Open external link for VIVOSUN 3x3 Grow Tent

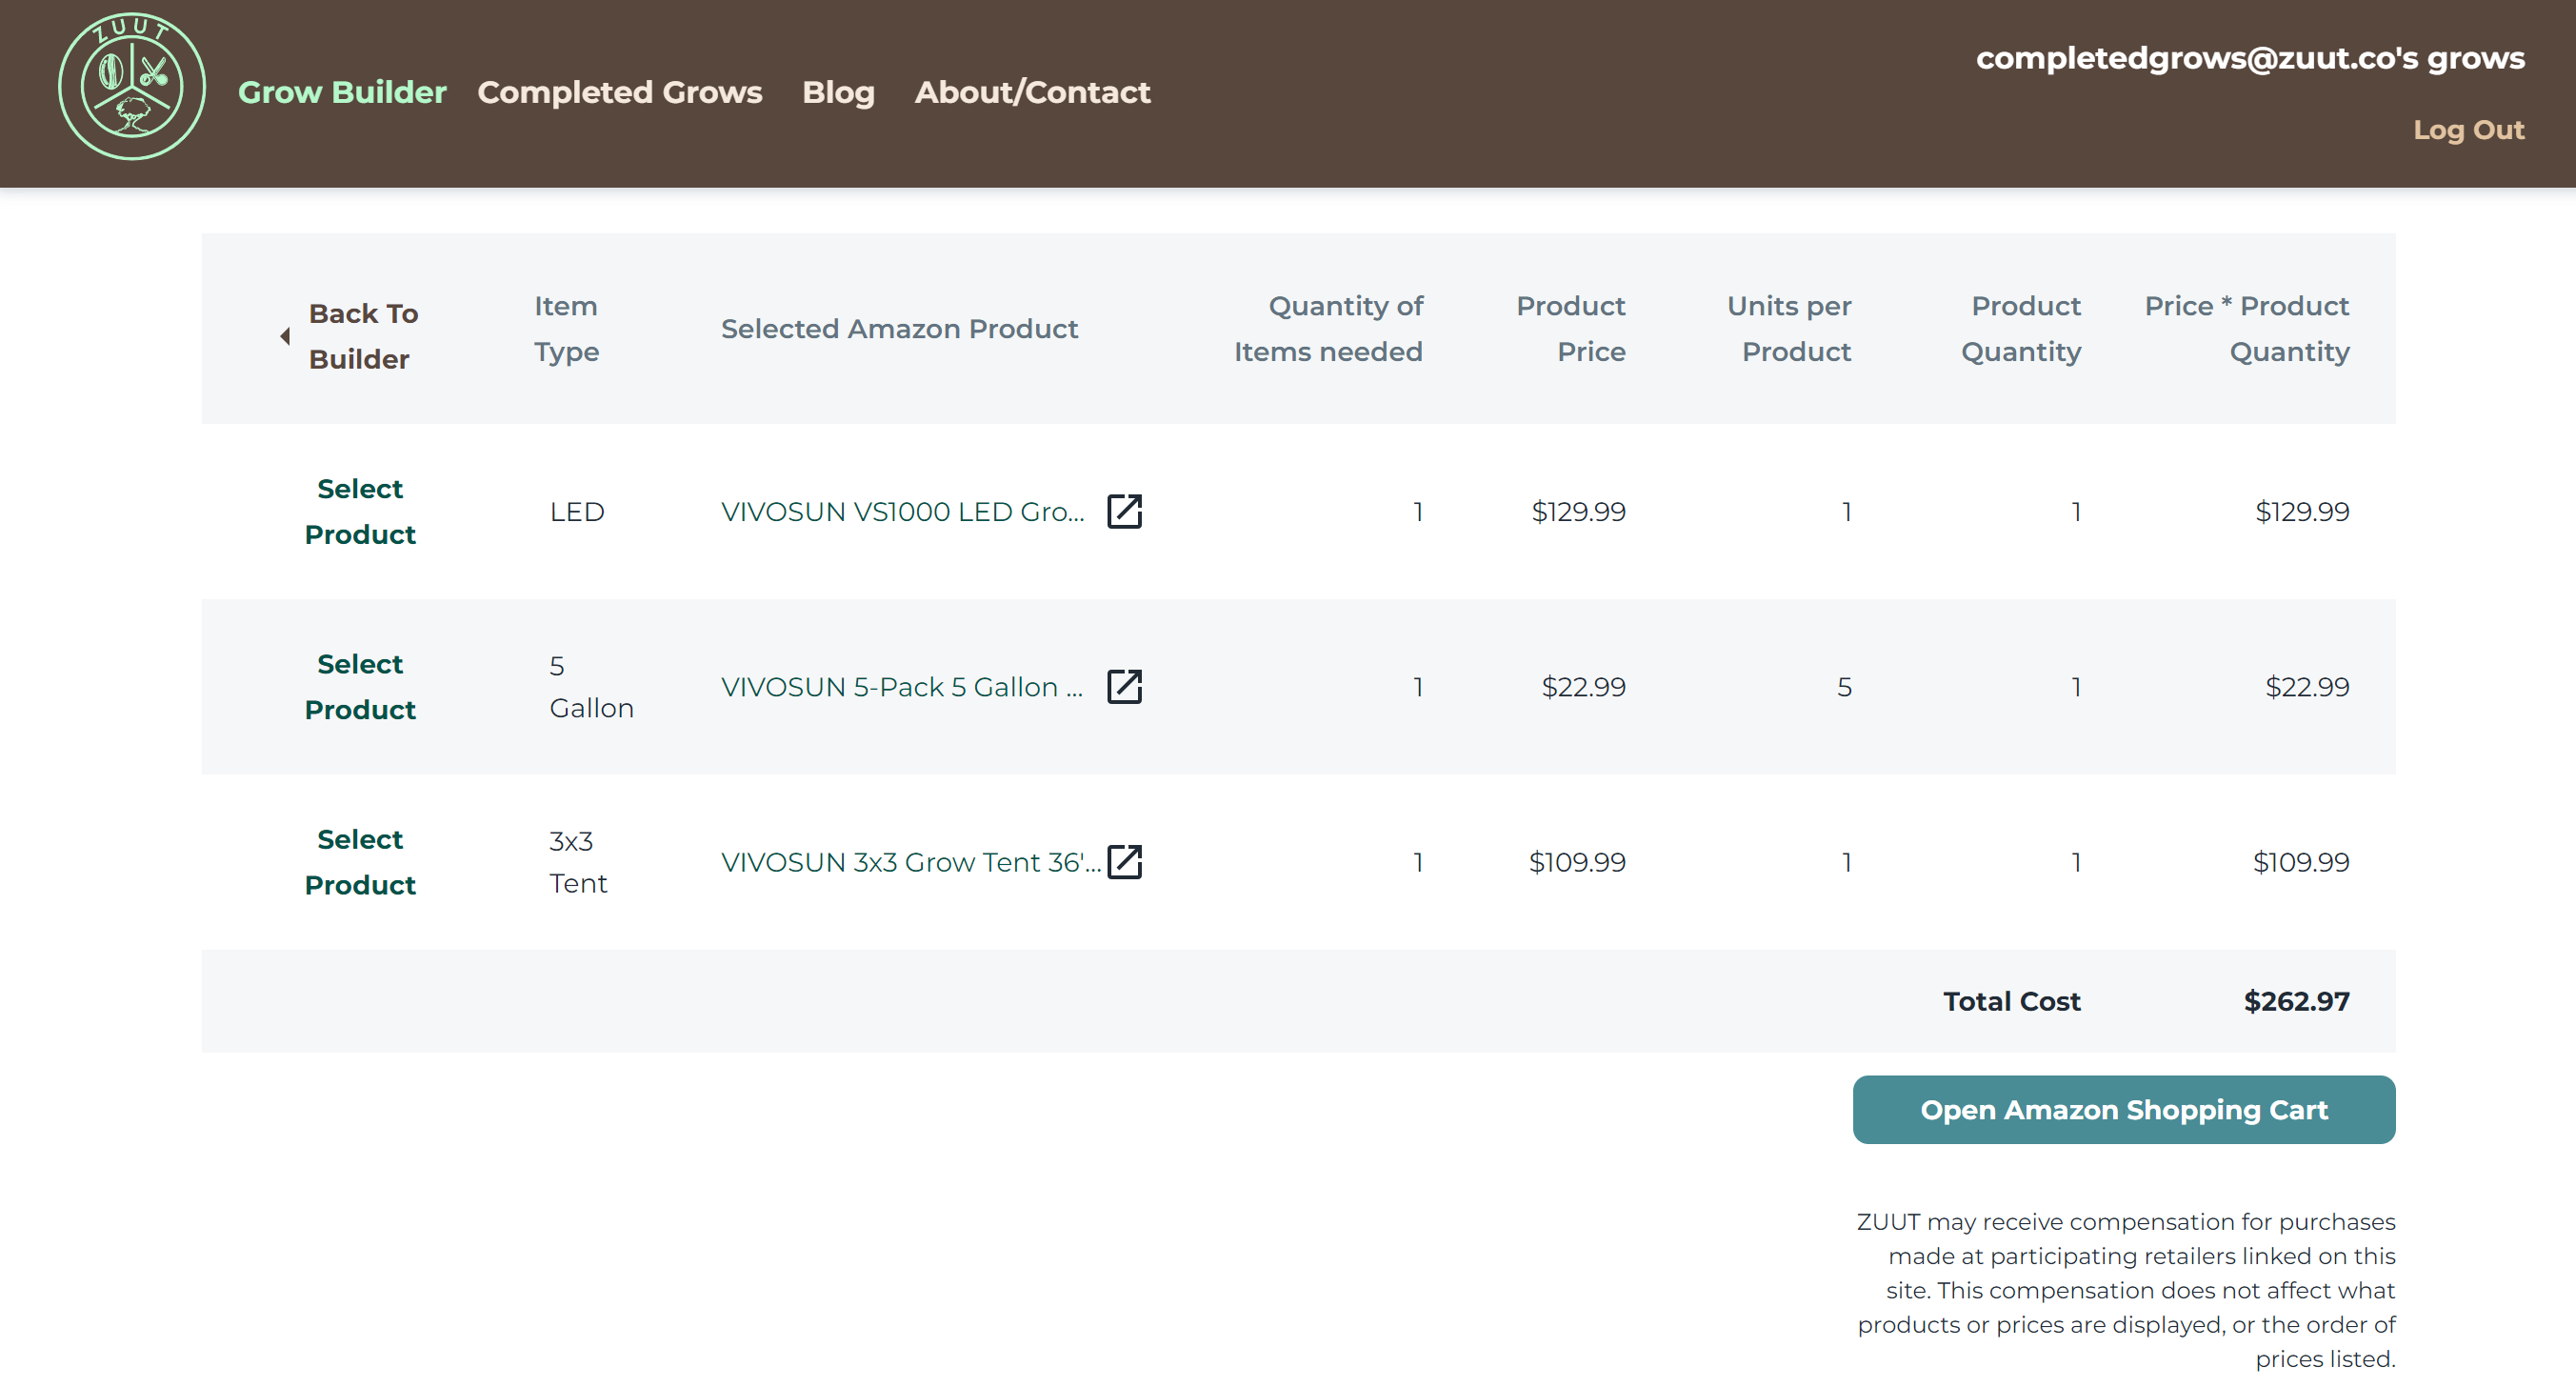[1124, 861]
